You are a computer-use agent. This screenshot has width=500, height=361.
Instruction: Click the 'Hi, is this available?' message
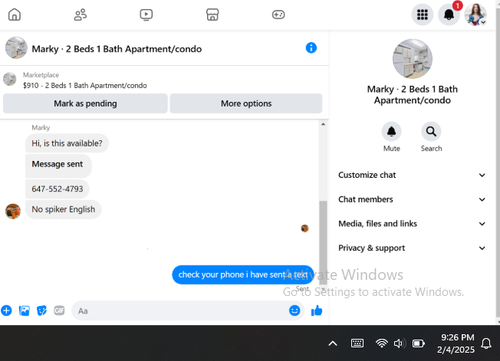67,143
